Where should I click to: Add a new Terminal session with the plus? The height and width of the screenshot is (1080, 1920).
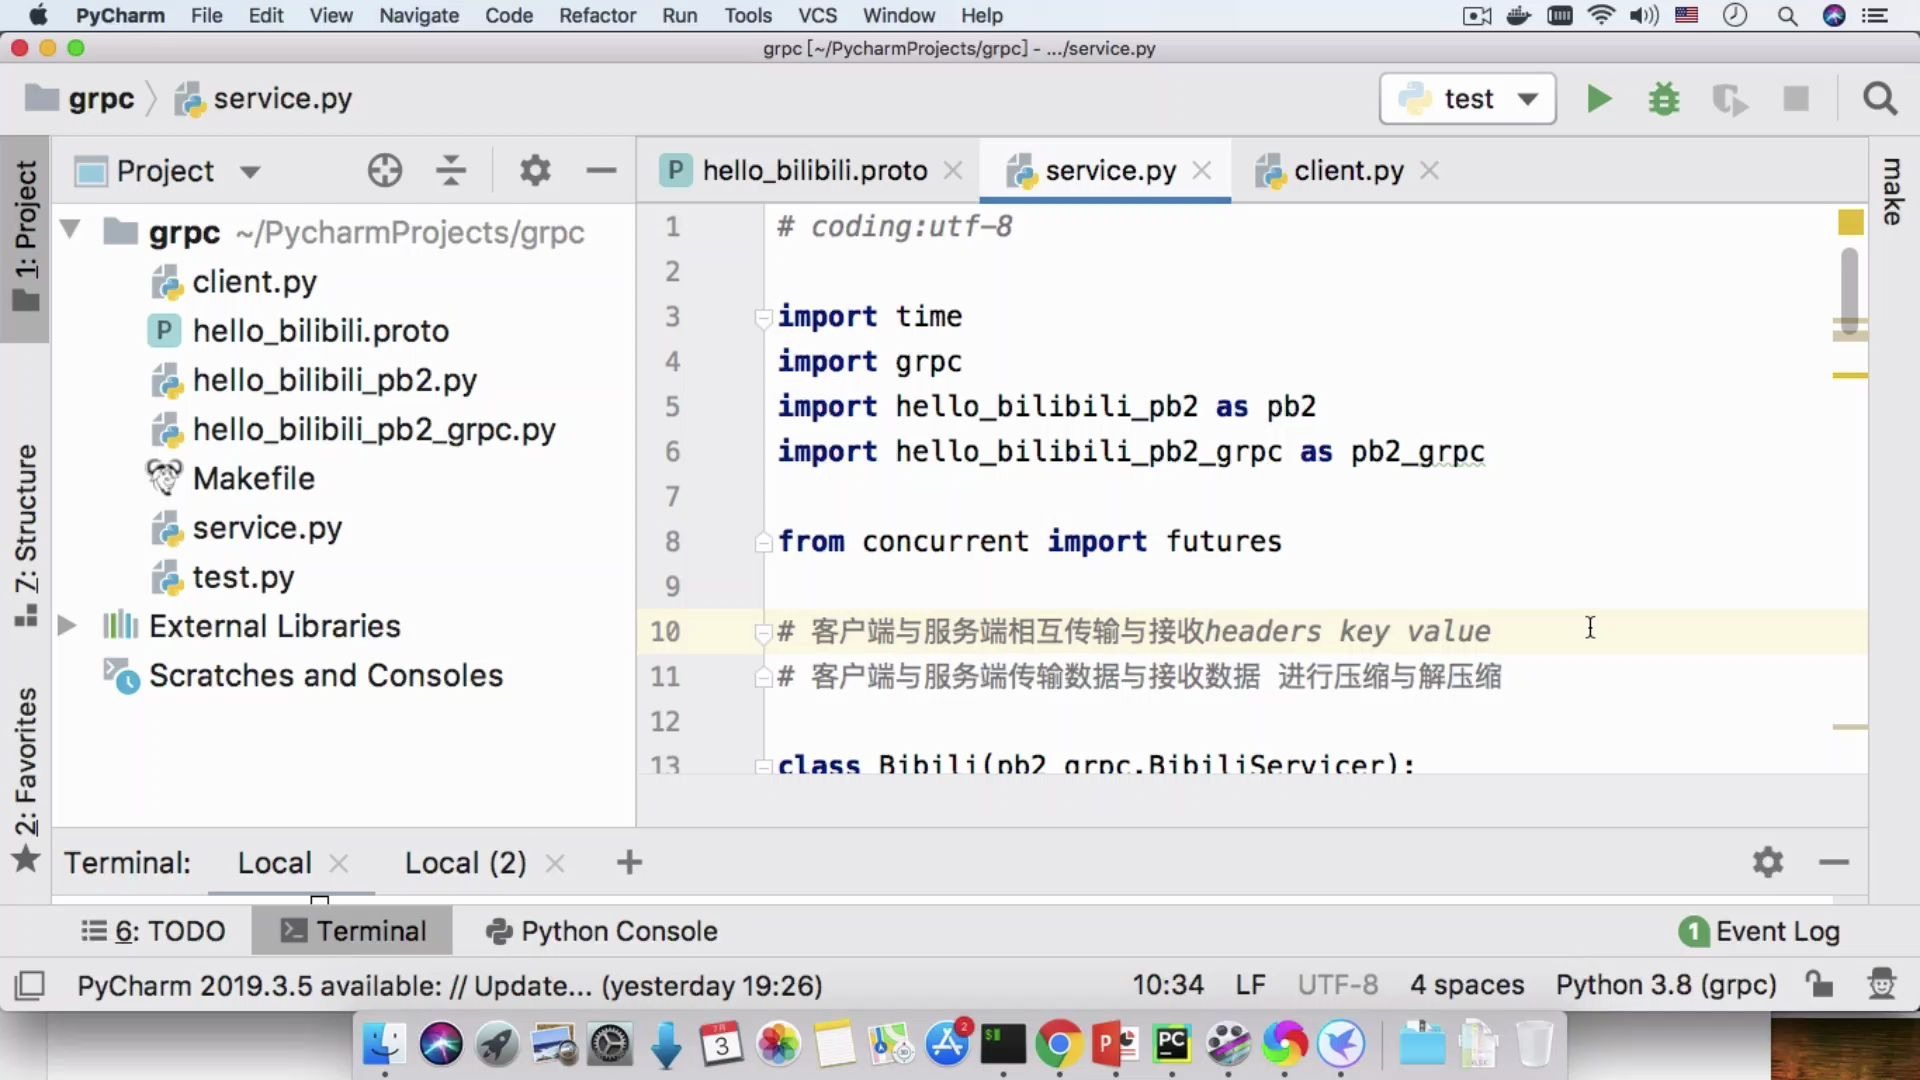[628, 862]
